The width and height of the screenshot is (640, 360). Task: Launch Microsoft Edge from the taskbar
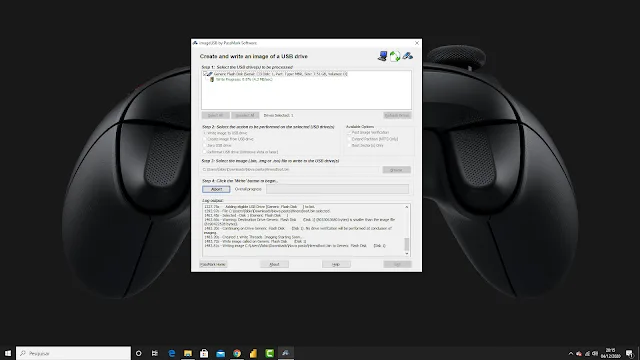(x=171, y=353)
